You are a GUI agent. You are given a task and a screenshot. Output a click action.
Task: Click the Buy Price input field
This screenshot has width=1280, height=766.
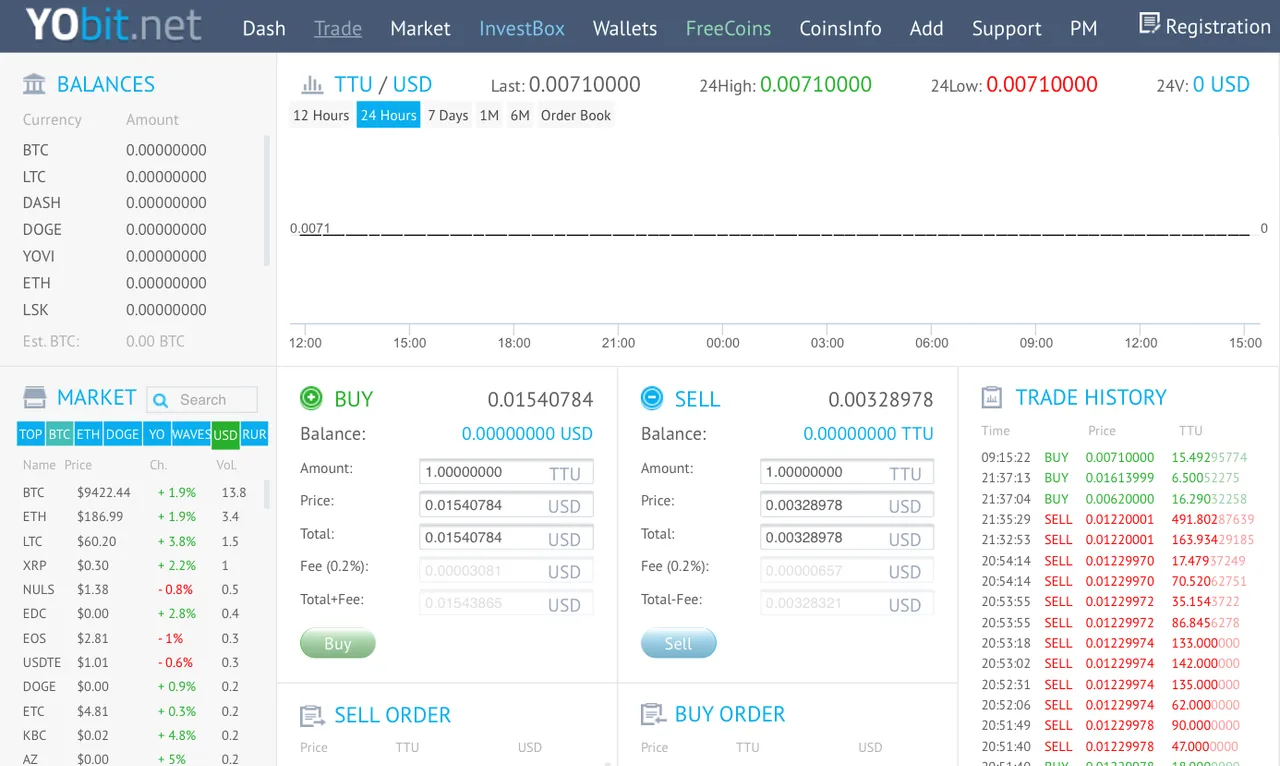pyautogui.click(x=506, y=505)
